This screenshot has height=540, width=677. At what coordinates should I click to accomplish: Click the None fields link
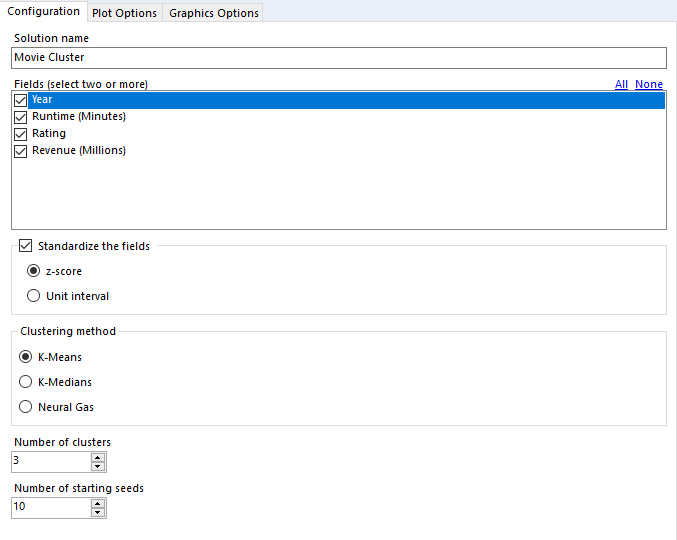[x=649, y=84]
